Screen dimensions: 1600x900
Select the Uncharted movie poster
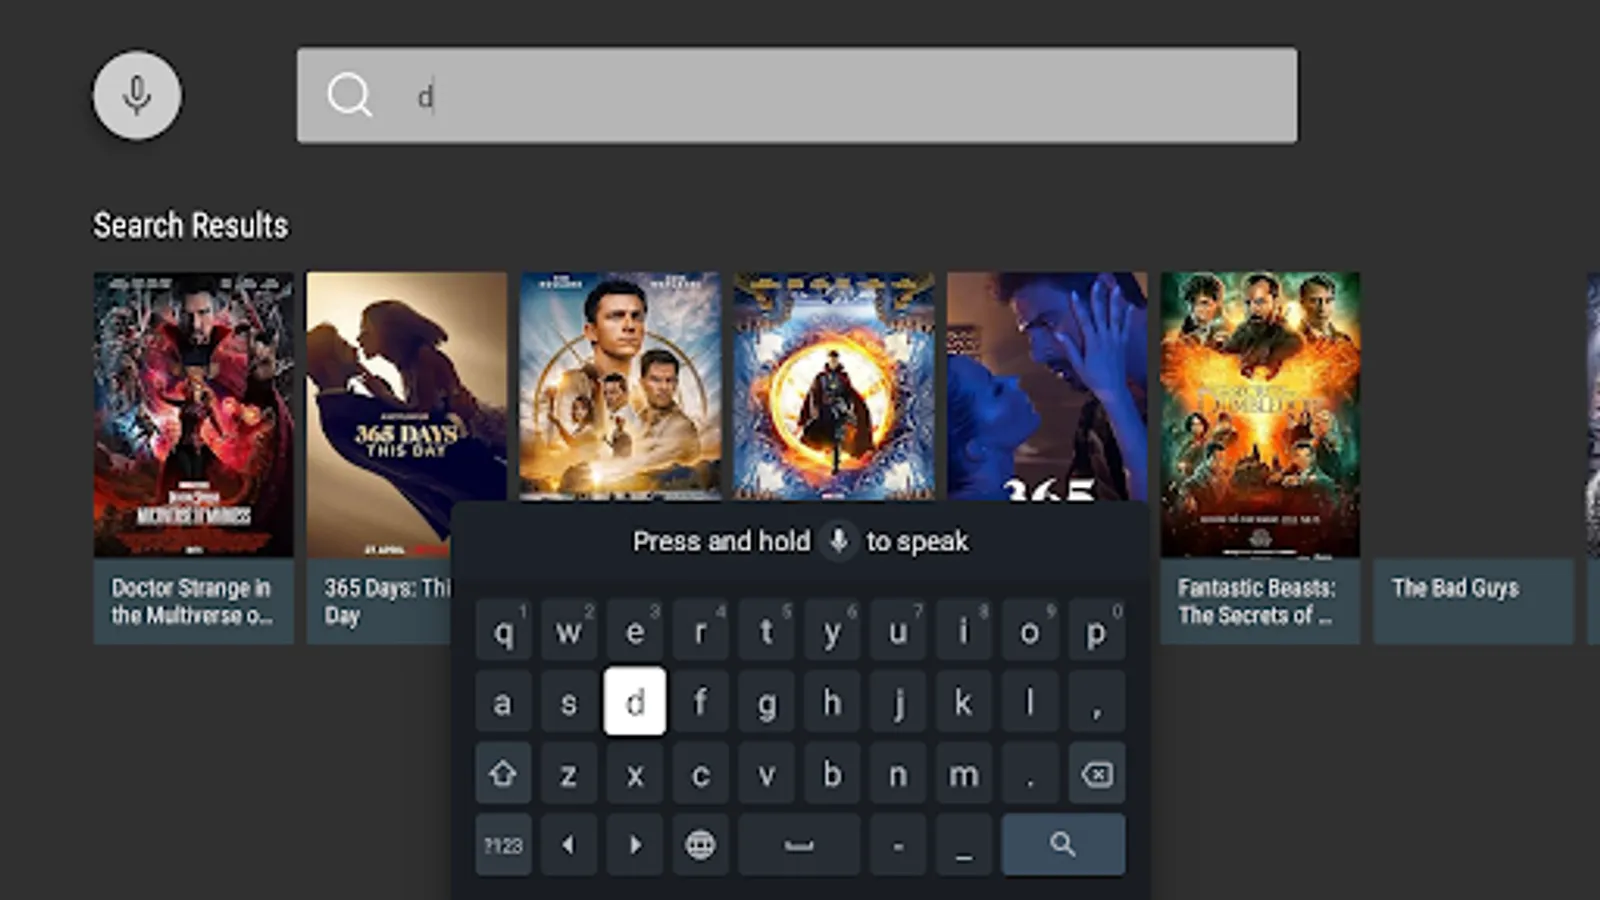click(620, 385)
